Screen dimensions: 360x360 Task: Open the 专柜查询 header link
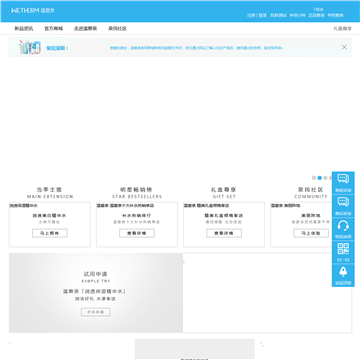[335, 15]
